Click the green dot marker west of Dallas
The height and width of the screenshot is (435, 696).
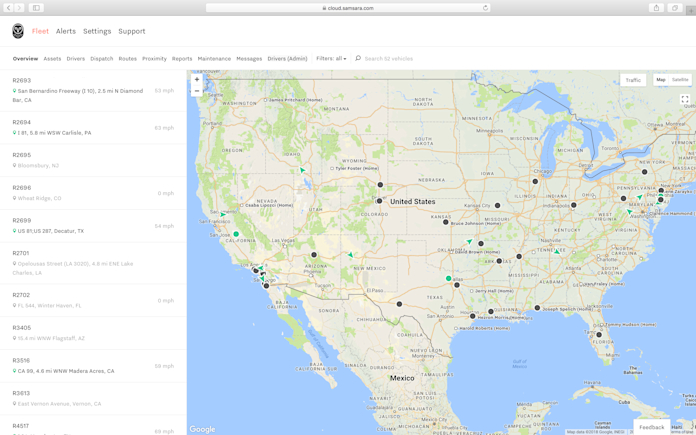tap(449, 278)
